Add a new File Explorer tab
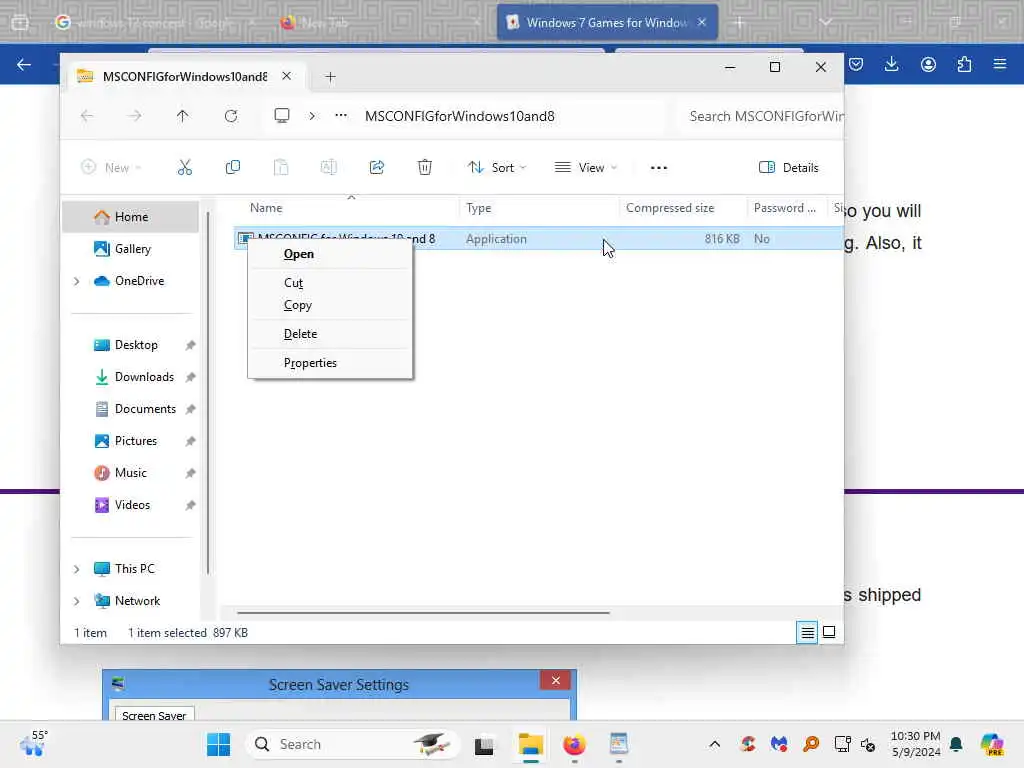 tap(330, 77)
